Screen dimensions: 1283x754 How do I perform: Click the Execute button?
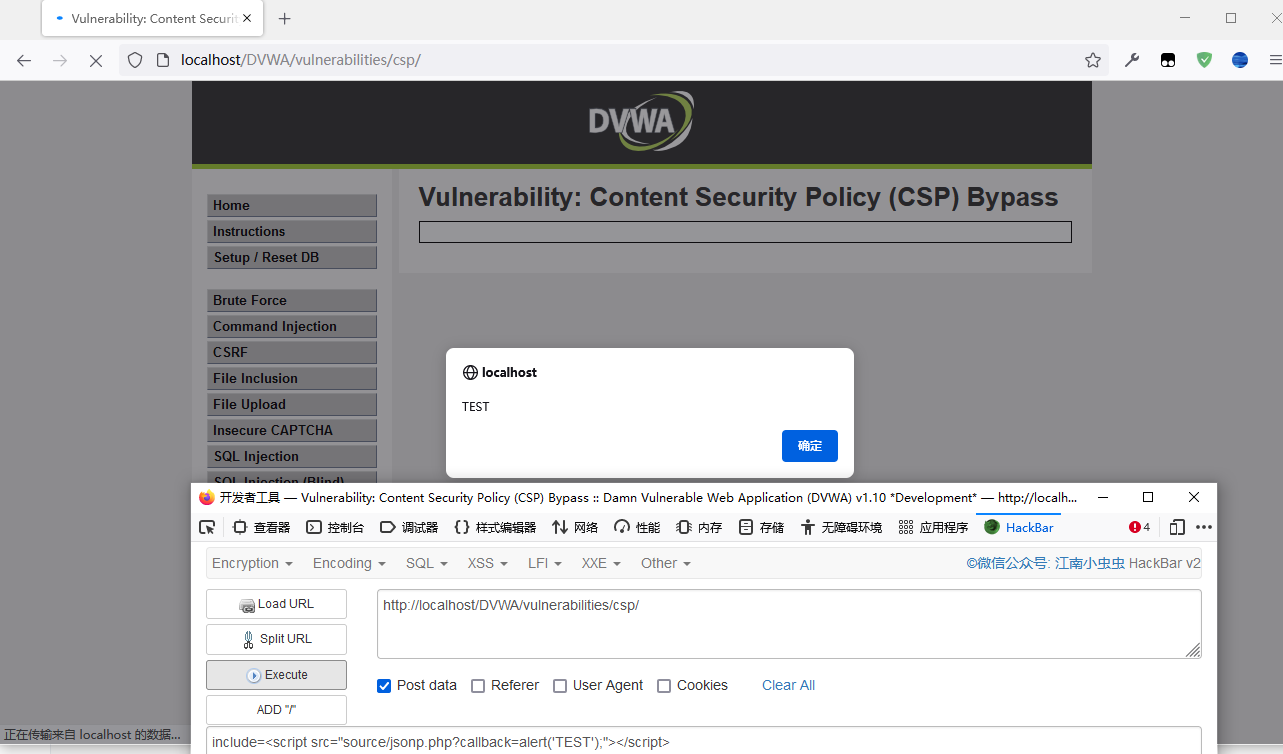pos(276,675)
